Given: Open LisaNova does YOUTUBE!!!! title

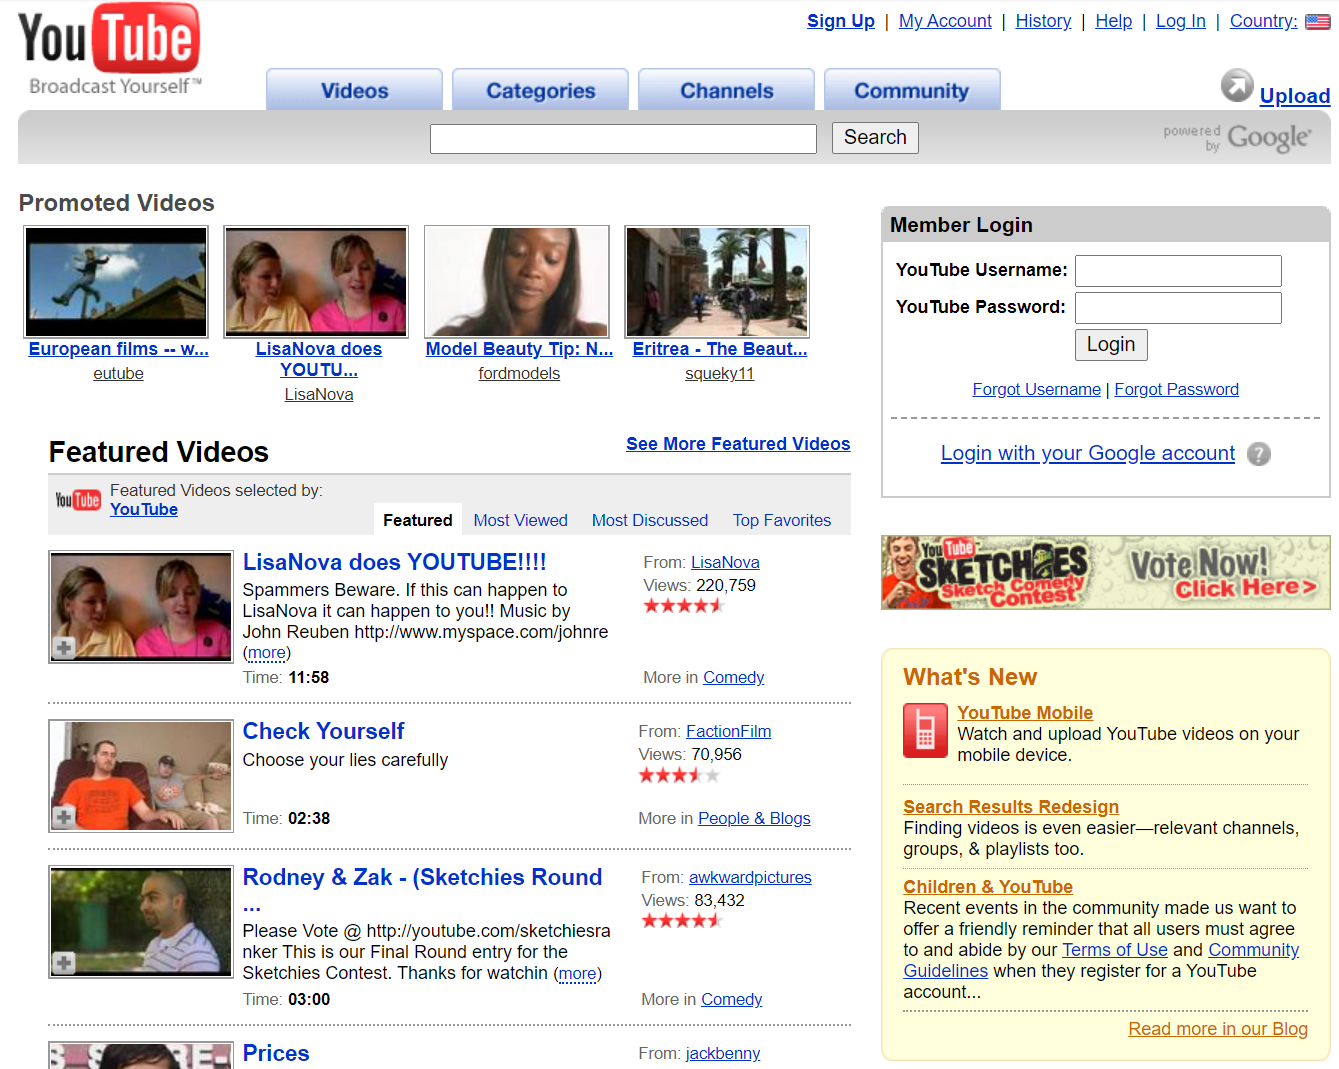Looking at the screenshot, I should (x=394, y=562).
